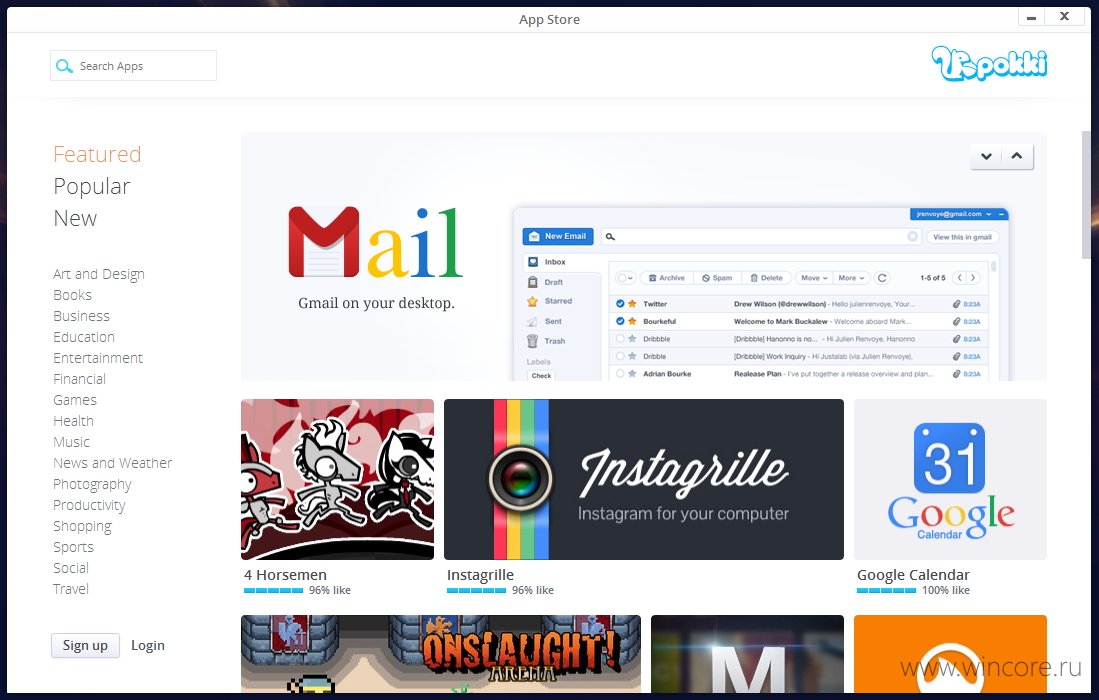
Task: Click the search magnifier icon
Action: tap(64, 66)
